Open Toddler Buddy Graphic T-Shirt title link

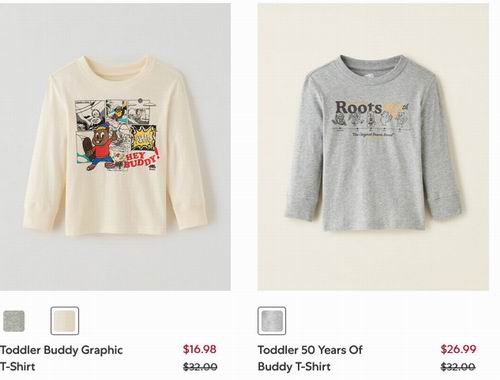[x=61, y=358]
